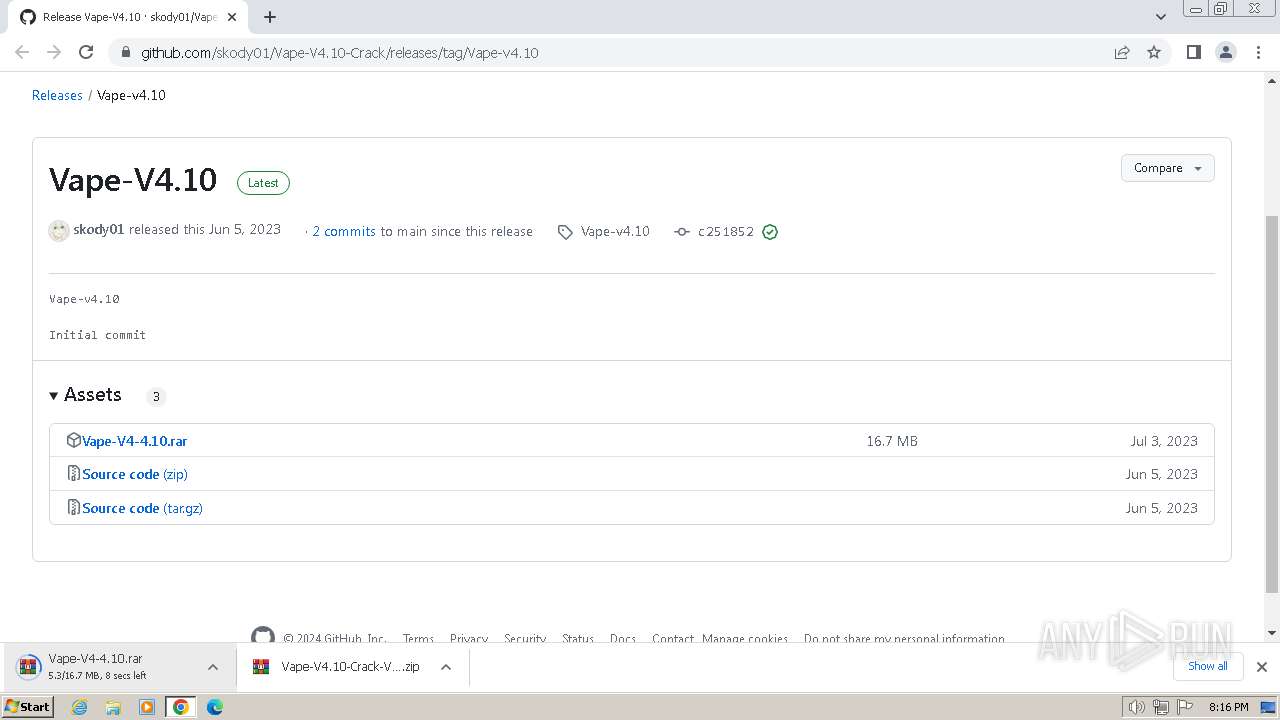Open a new browser tab with plus icon
The height and width of the screenshot is (720, 1280).
click(x=270, y=17)
